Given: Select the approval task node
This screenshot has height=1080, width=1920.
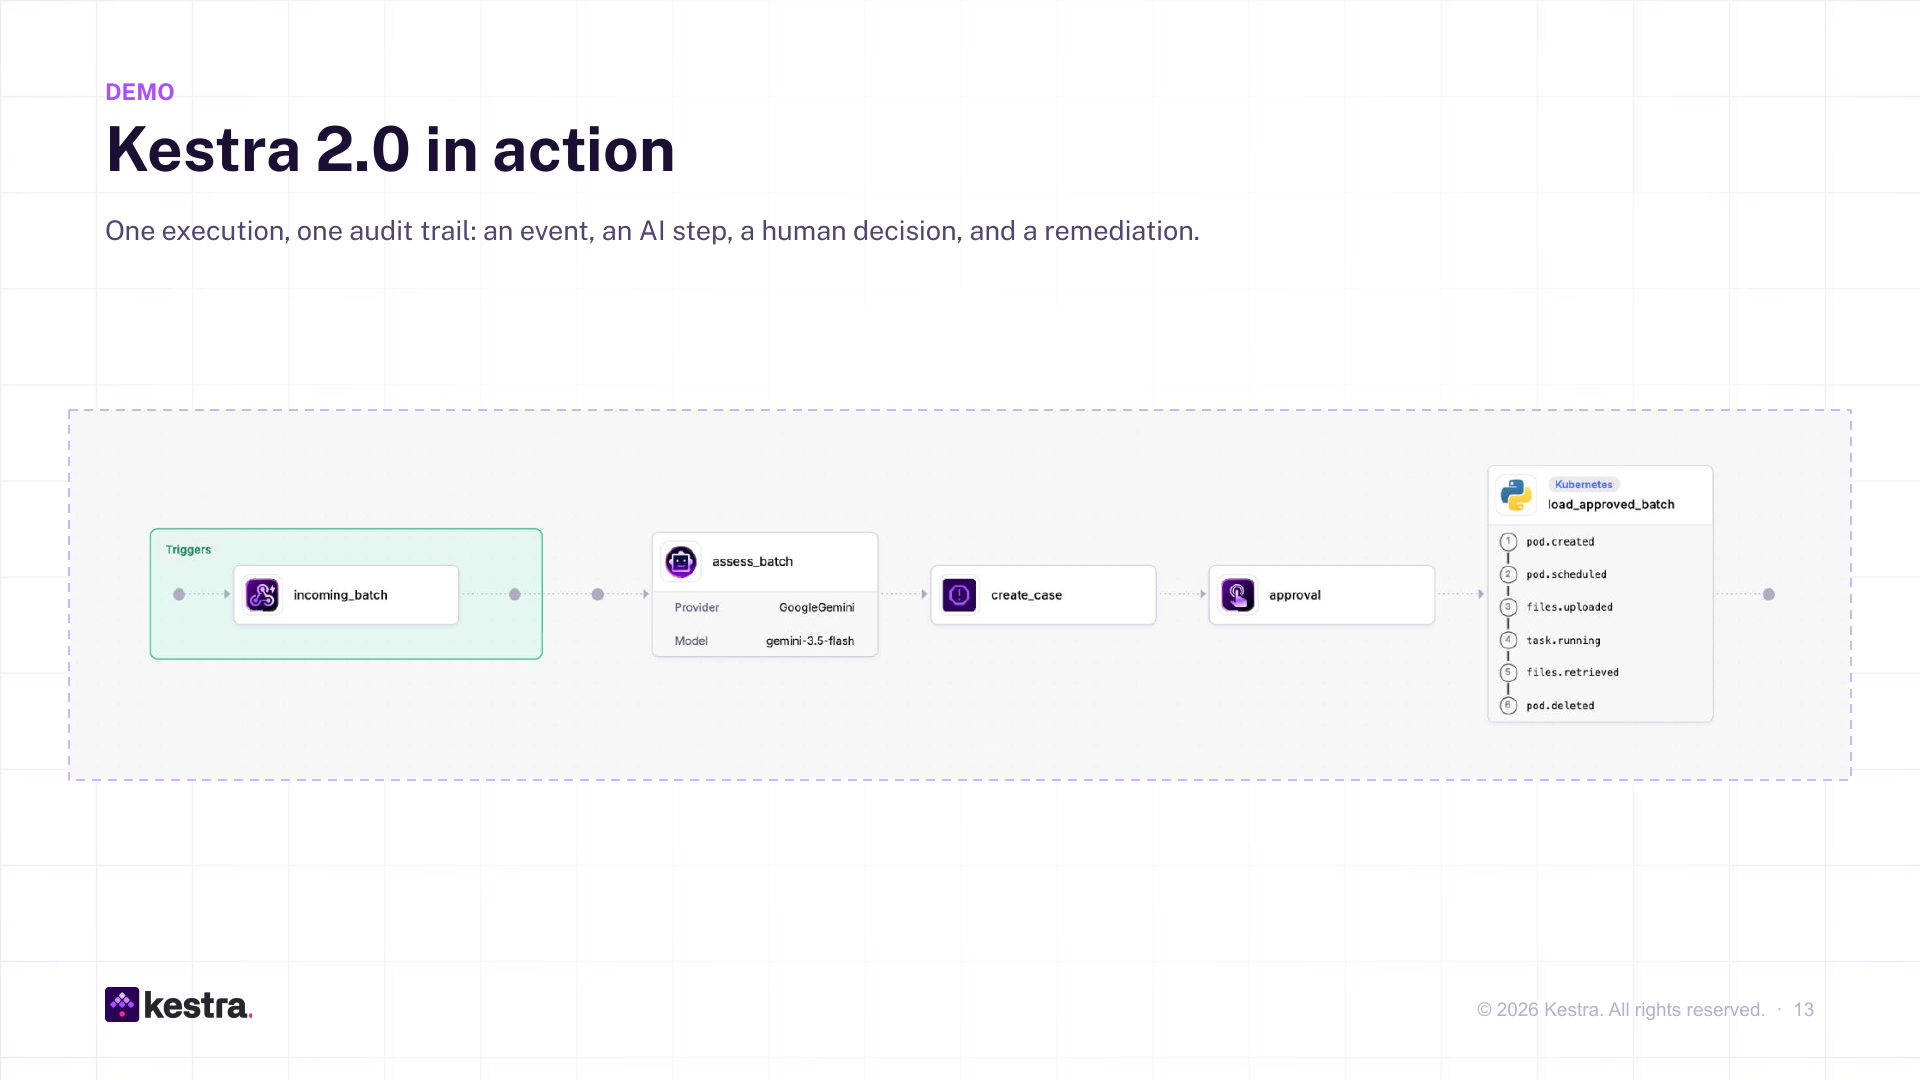Looking at the screenshot, I should point(1322,595).
